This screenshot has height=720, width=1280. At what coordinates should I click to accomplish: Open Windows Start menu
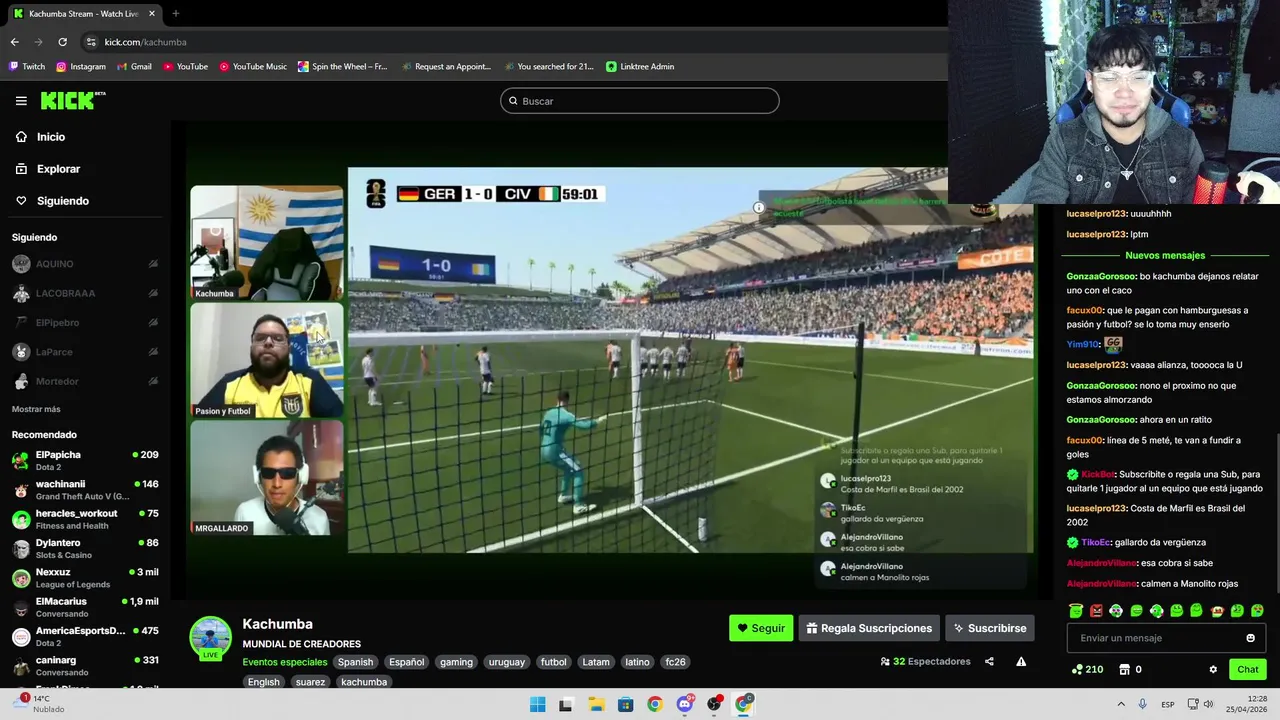point(537,704)
